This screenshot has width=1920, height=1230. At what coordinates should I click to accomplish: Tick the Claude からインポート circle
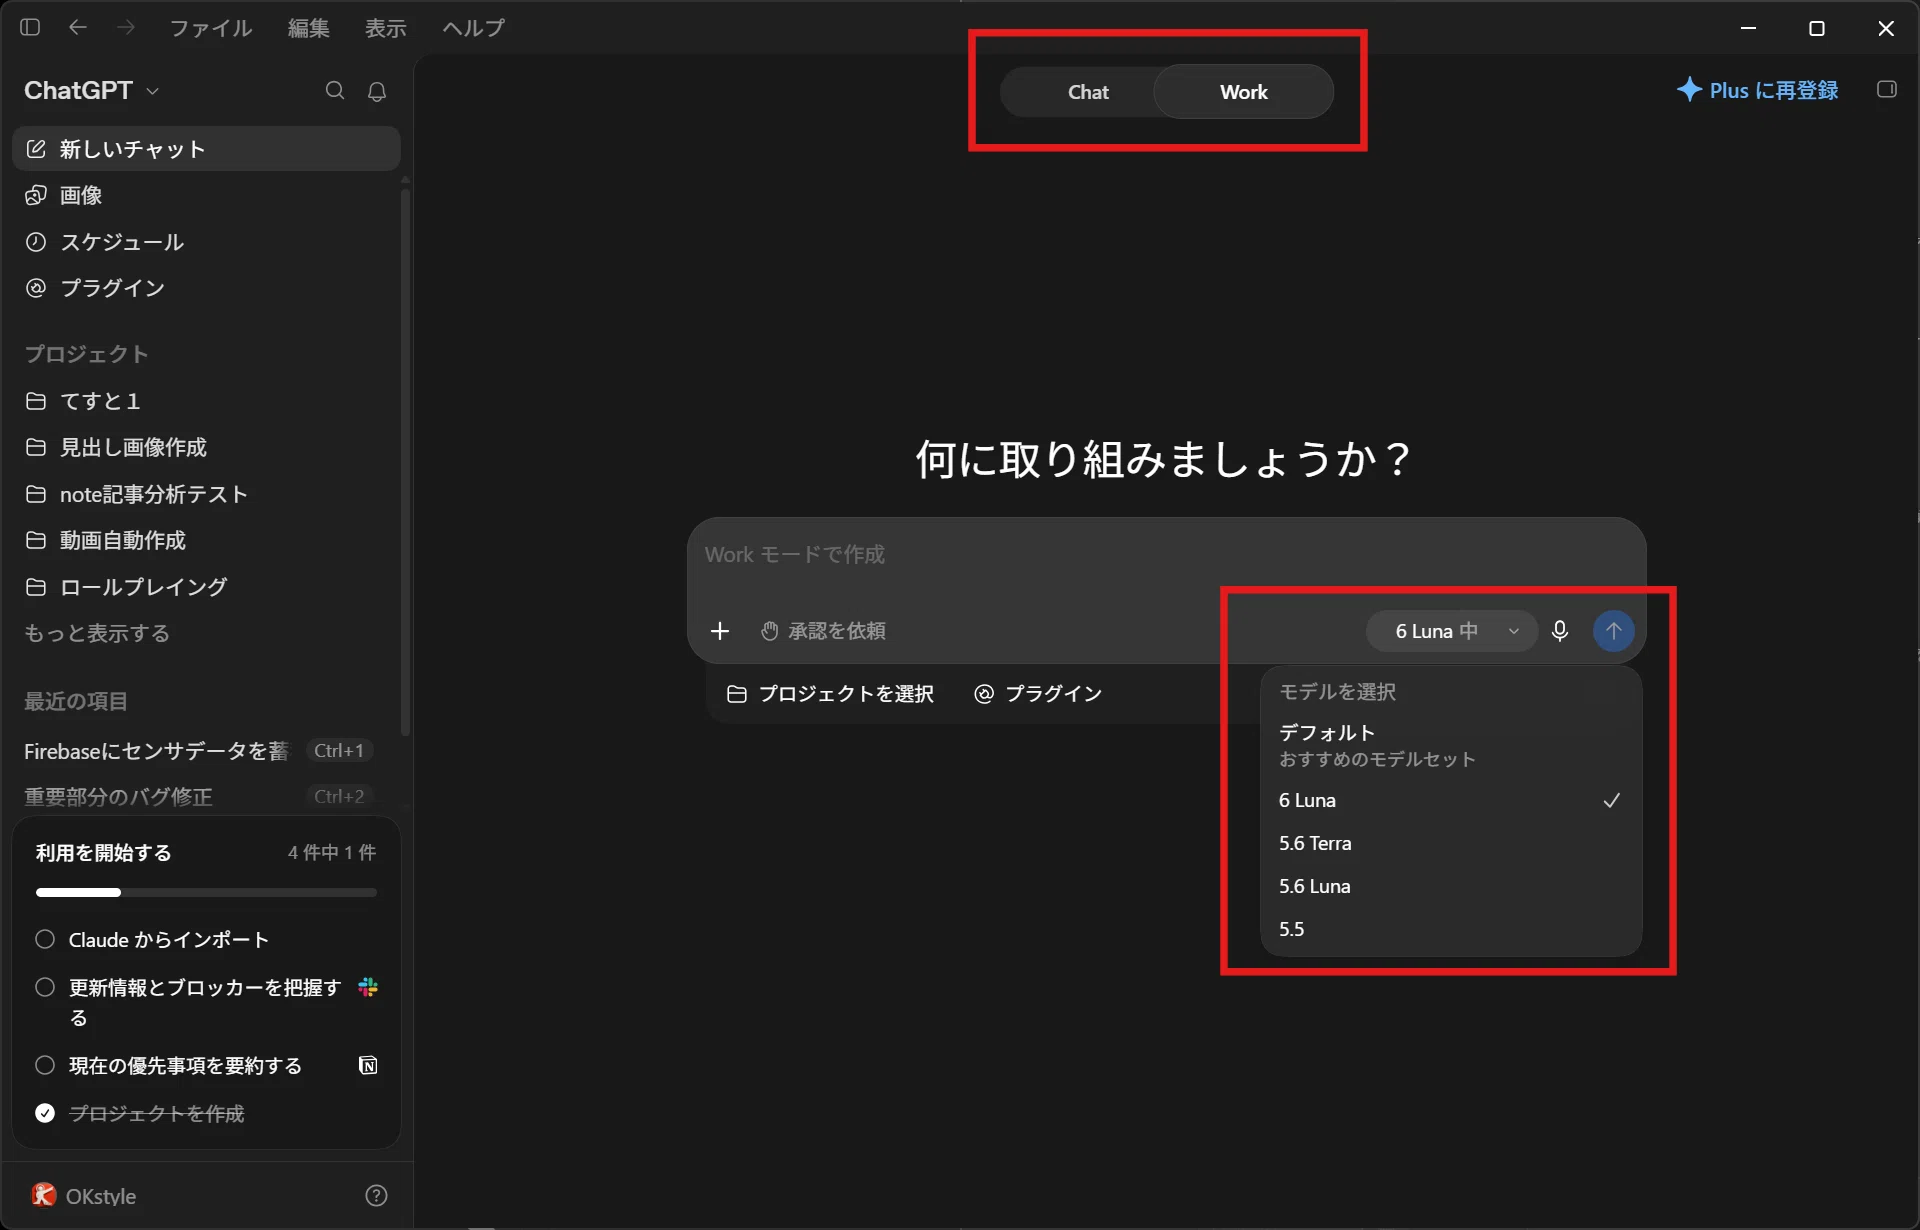point(45,939)
